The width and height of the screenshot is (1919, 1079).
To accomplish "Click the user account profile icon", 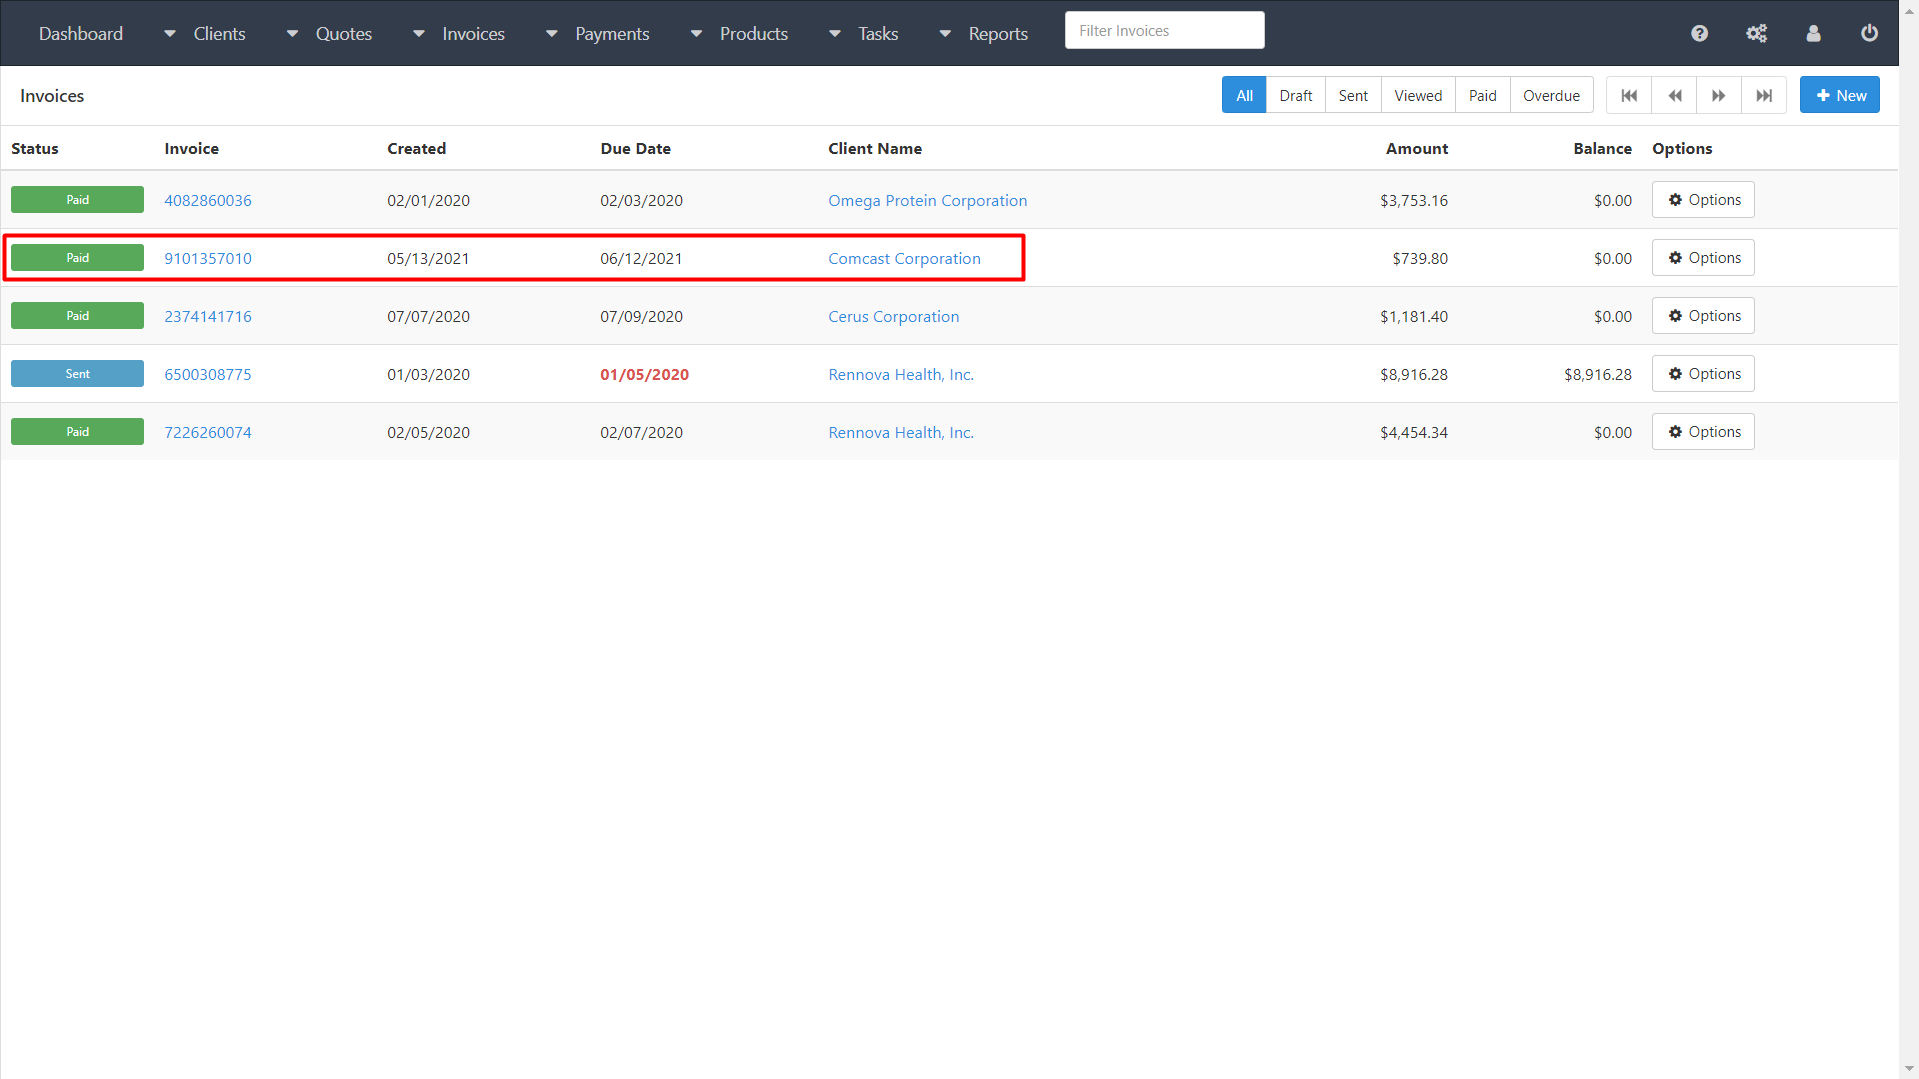I will (x=1813, y=33).
